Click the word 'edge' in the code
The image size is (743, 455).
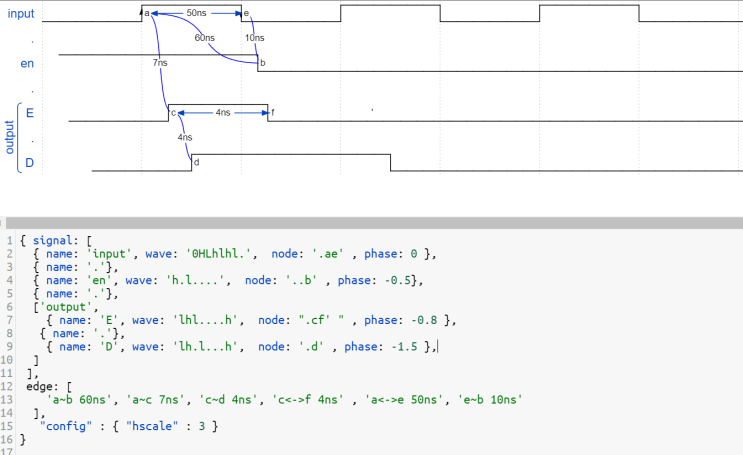click(39, 386)
